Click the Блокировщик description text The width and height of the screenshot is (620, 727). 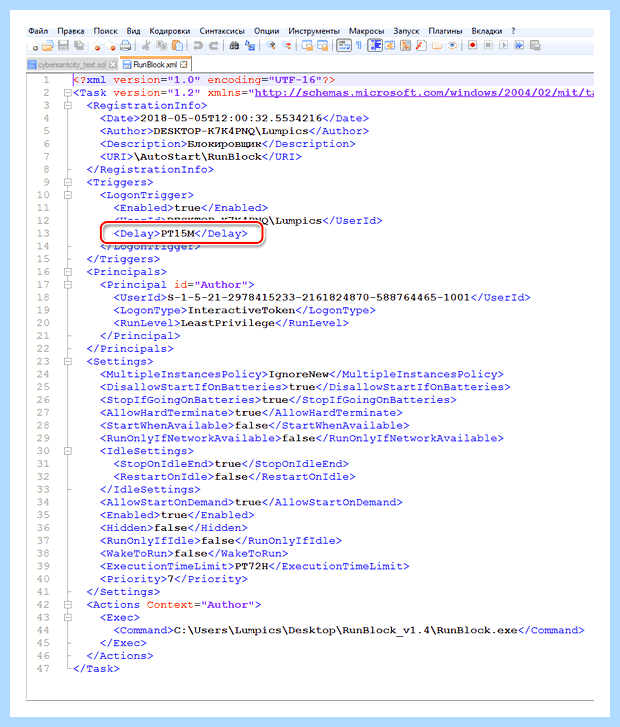224,144
